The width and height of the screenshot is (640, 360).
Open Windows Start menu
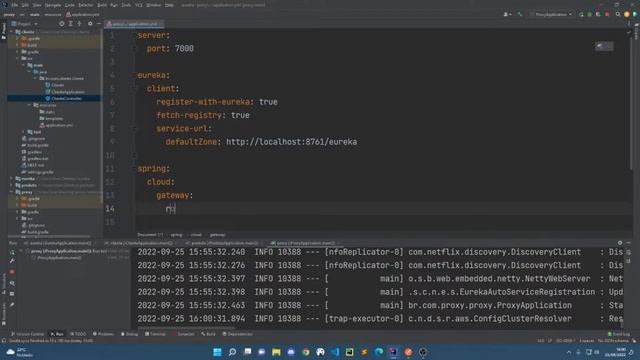click(x=217, y=352)
